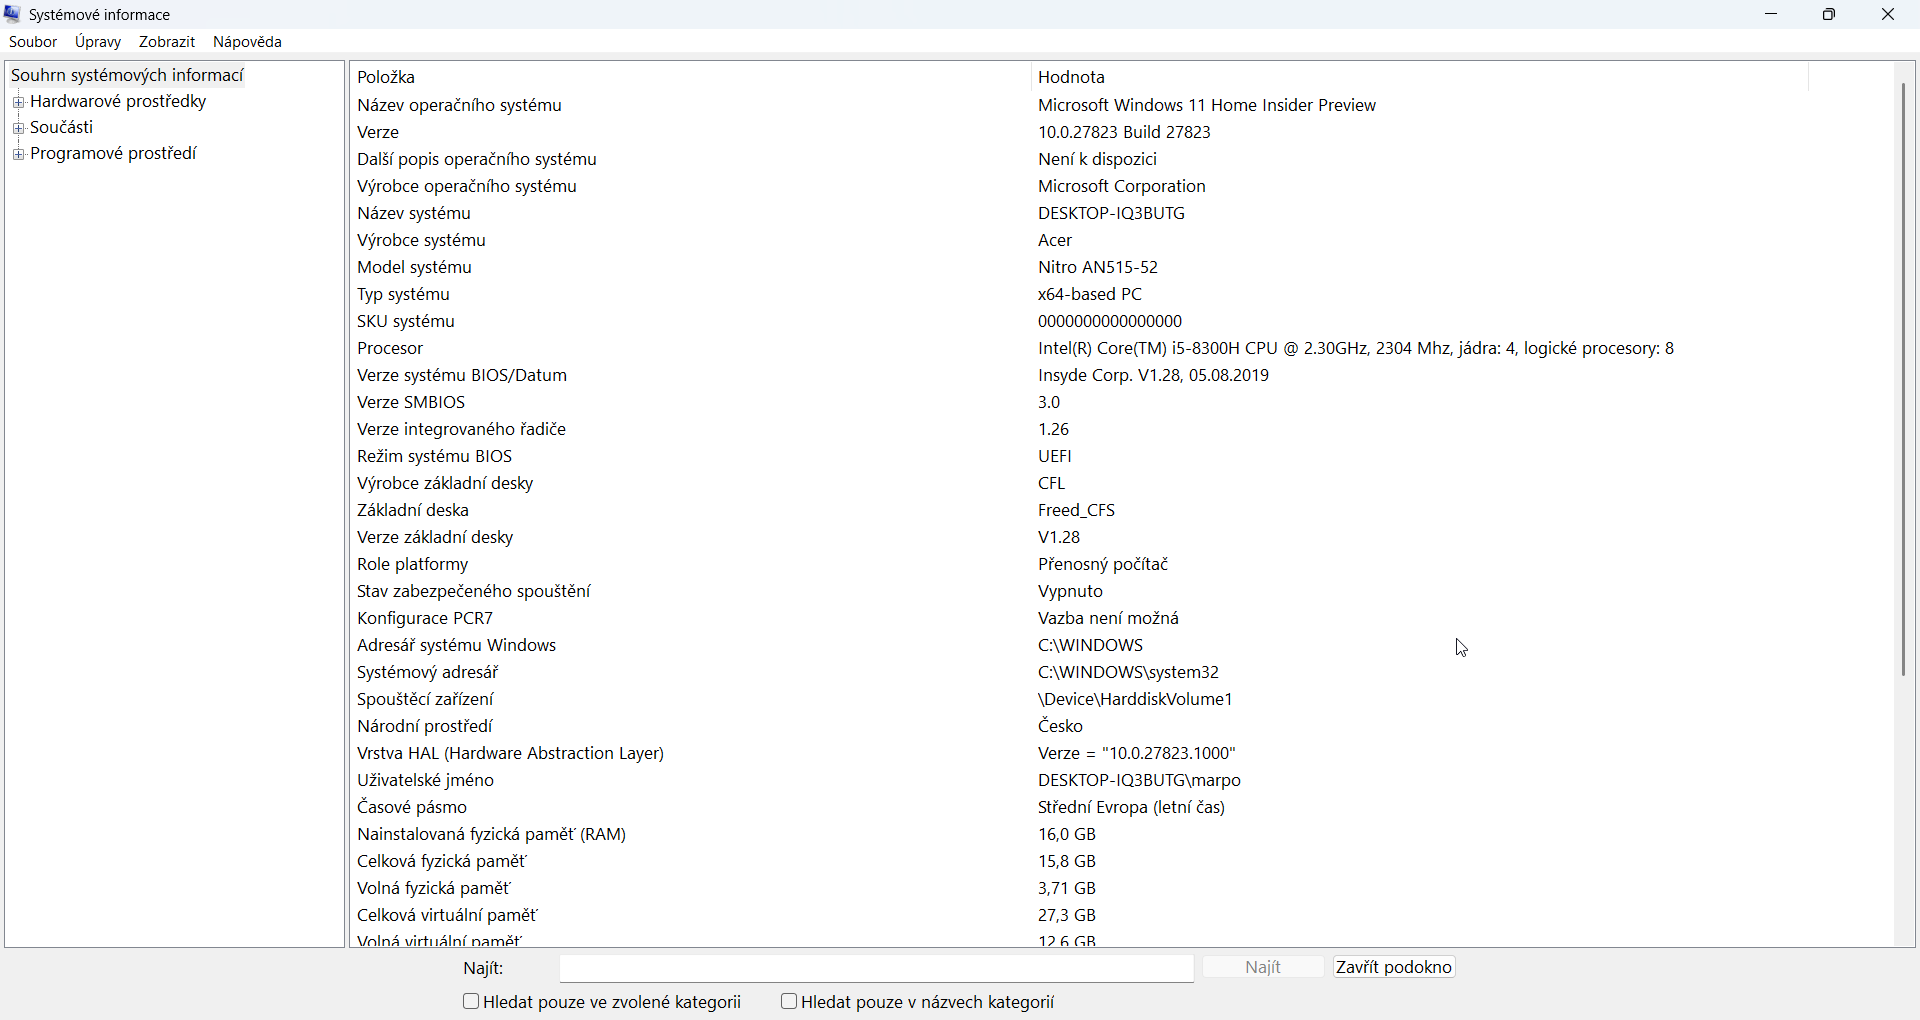This screenshot has width=1920, height=1020.
Task: Select the Hardwarové prostředky category label
Action: coord(118,101)
